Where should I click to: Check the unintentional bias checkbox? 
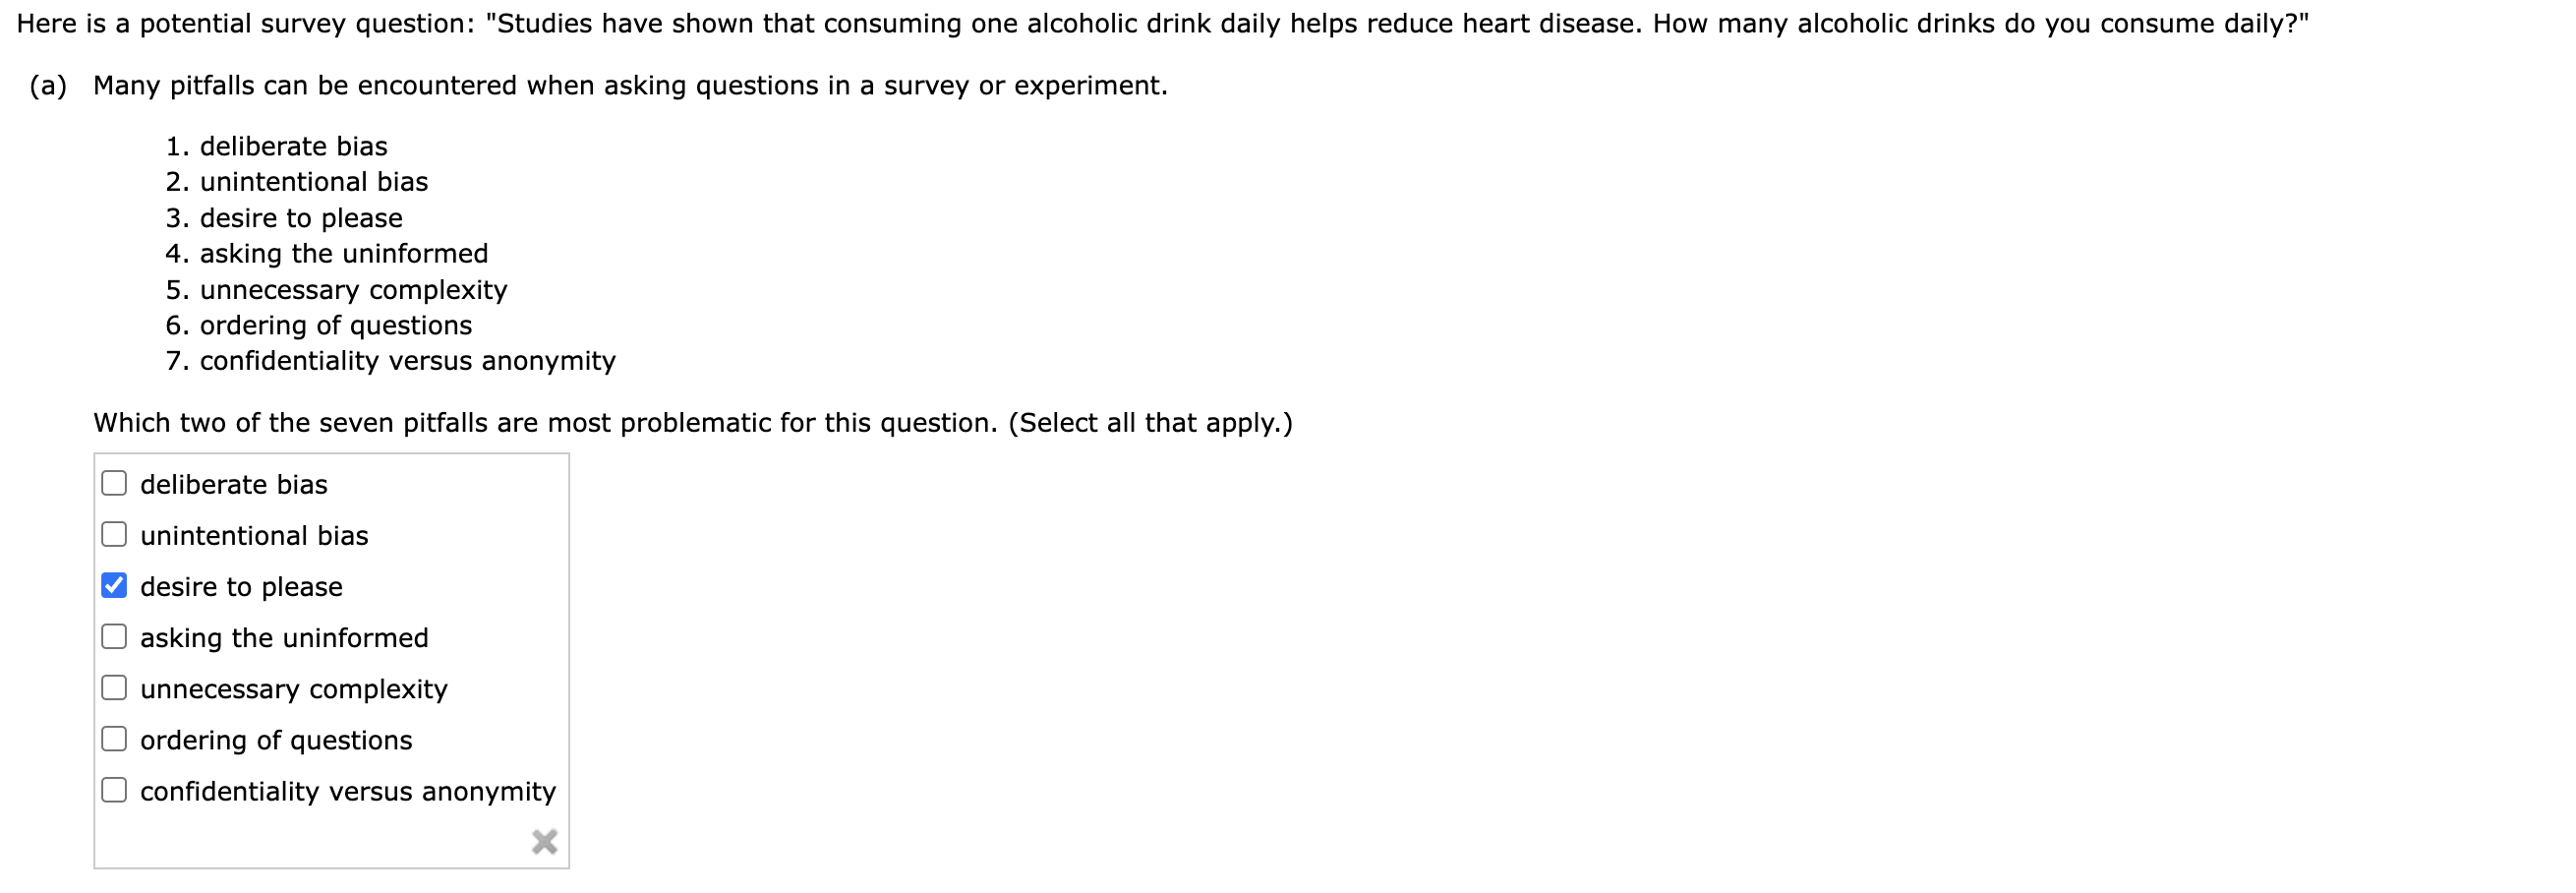point(113,534)
